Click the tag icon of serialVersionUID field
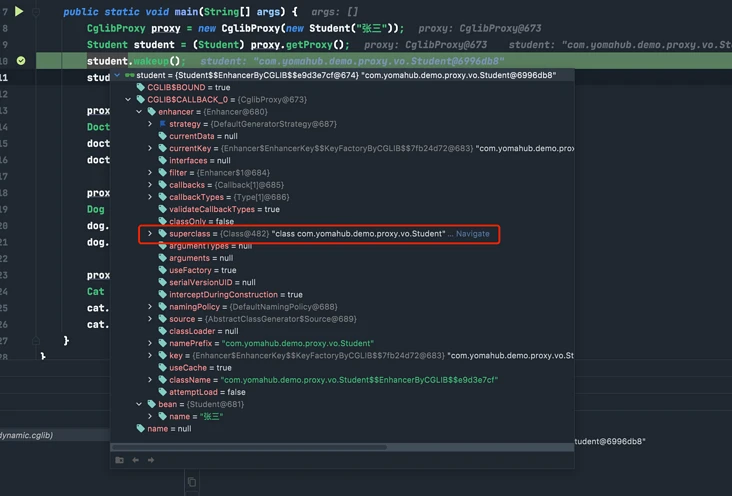The width and height of the screenshot is (732, 496). [x=162, y=282]
